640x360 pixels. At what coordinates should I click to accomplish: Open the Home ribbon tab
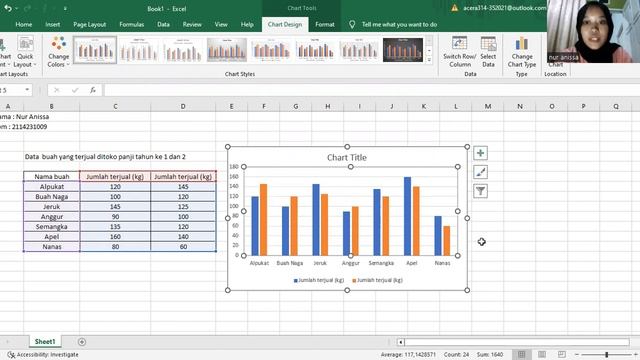[x=24, y=24]
